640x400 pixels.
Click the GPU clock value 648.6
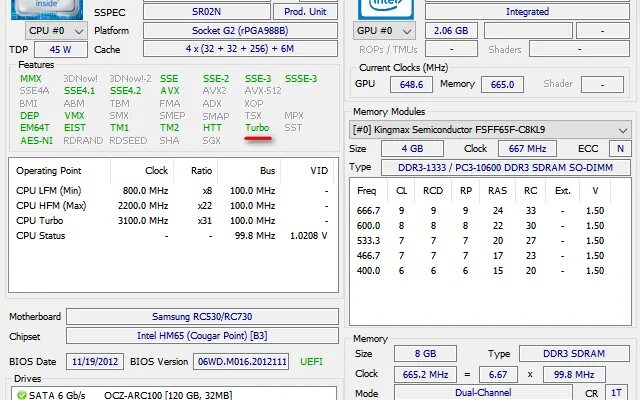(x=411, y=84)
